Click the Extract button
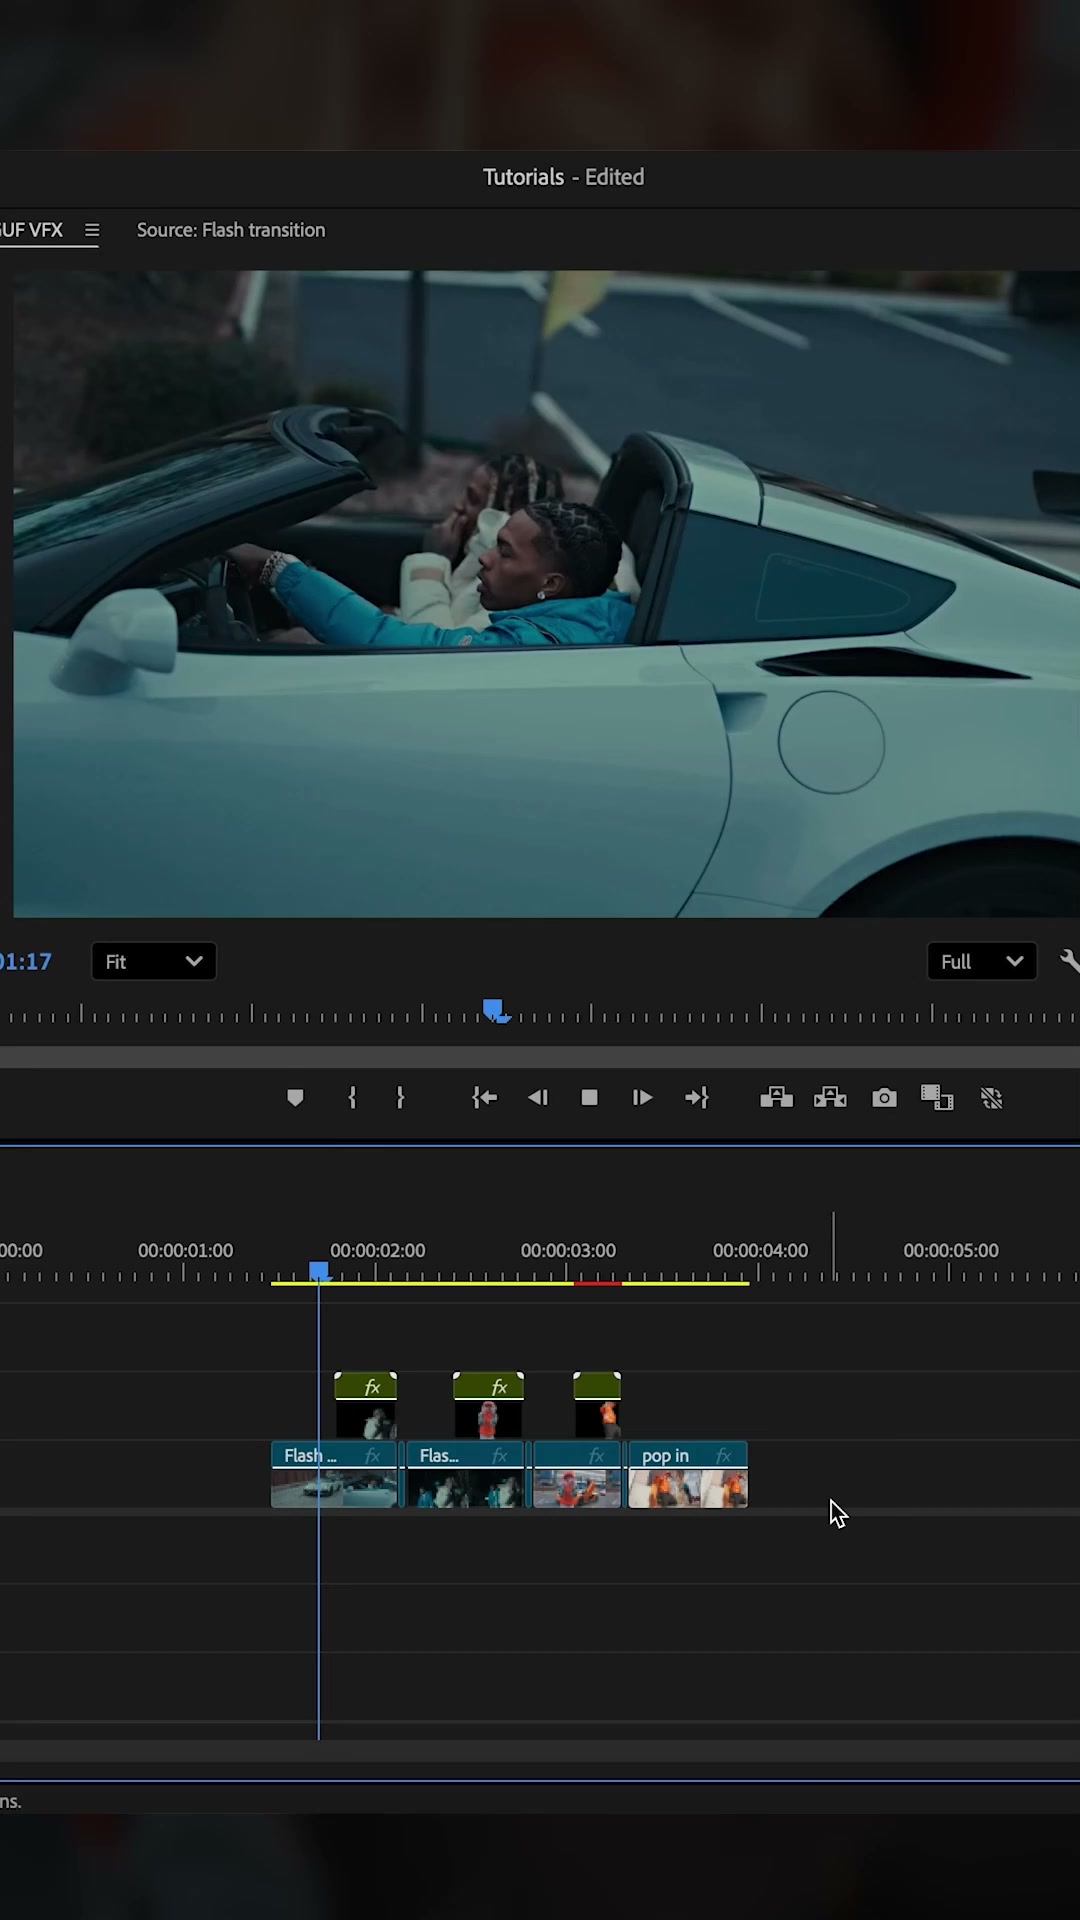Image resolution: width=1080 pixels, height=1920 pixels. coord(830,1098)
